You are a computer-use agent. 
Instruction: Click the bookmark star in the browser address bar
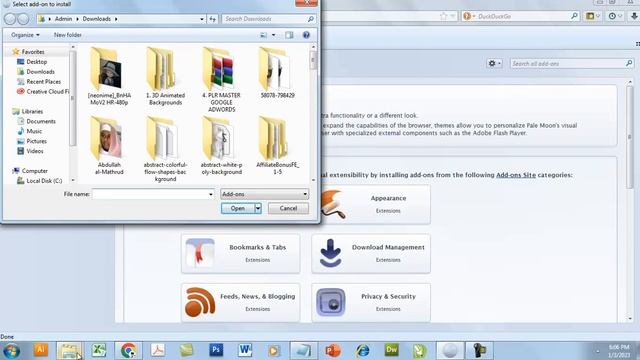coord(444,16)
